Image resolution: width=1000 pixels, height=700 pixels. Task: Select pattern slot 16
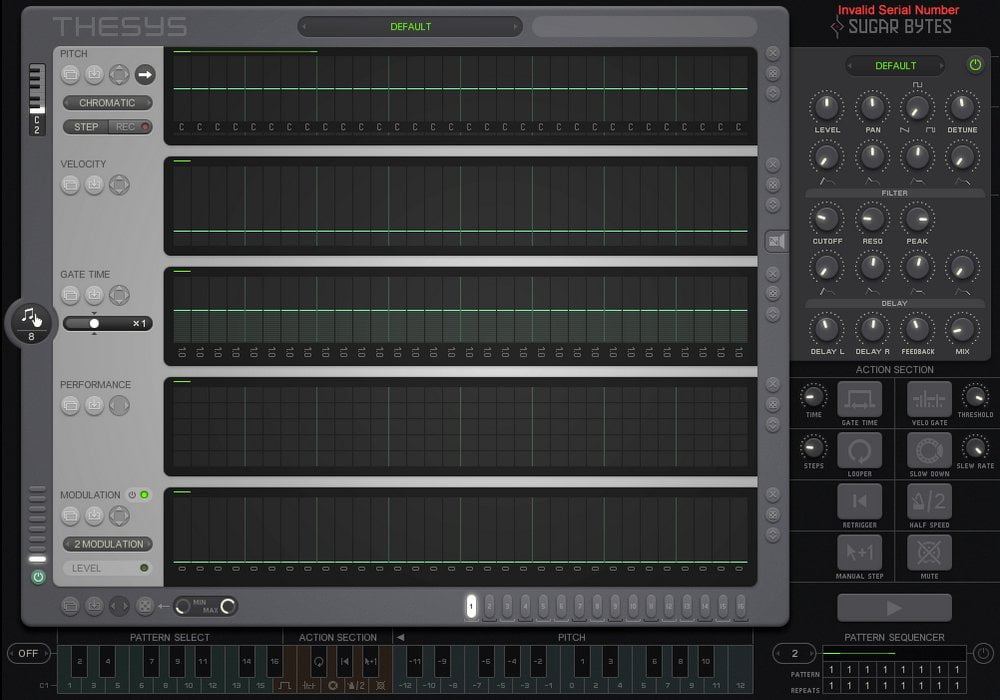740,606
